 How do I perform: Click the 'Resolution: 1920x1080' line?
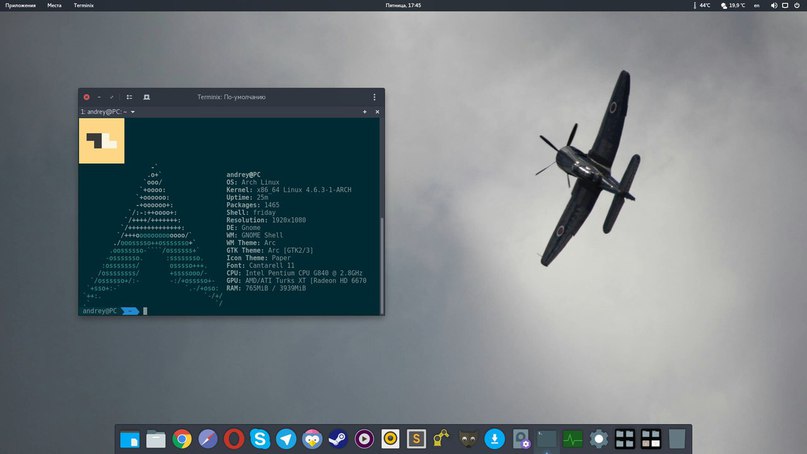tap(266, 220)
